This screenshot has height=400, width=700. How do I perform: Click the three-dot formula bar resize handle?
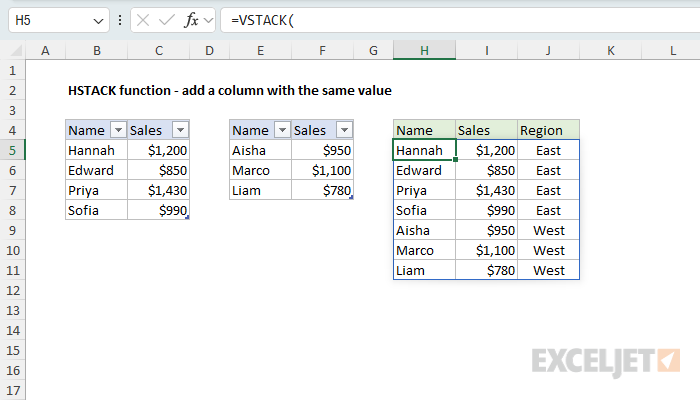tap(120, 20)
